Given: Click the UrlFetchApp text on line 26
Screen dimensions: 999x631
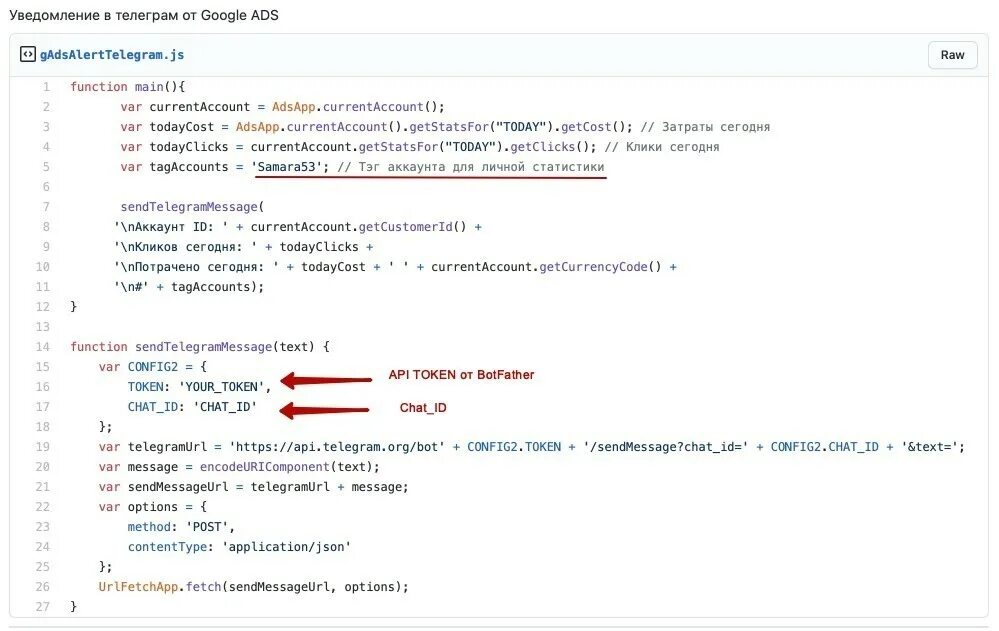Looking at the screenshot, I should coord(140,587).
